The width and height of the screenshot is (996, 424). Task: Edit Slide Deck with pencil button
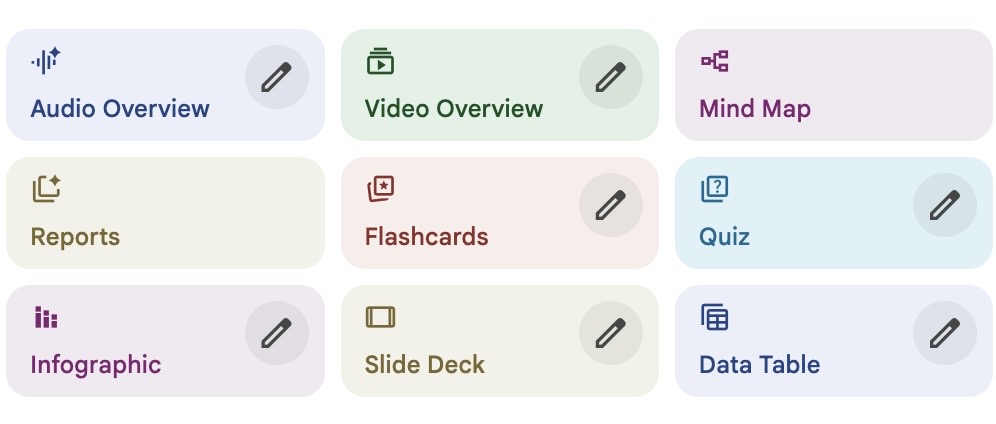point(610,333)
